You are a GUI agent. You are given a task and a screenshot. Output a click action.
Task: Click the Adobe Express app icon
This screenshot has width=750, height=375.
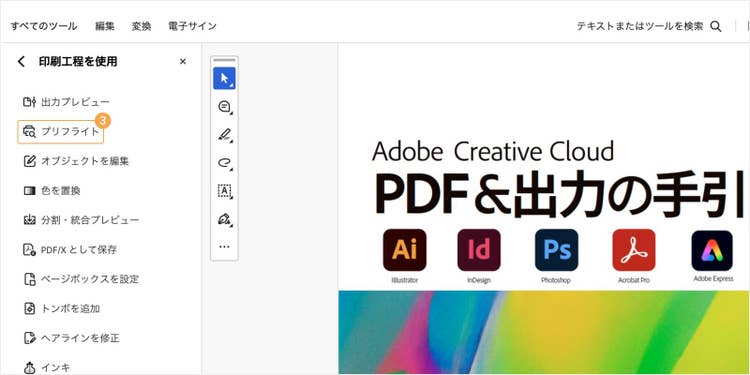point(712,250)
